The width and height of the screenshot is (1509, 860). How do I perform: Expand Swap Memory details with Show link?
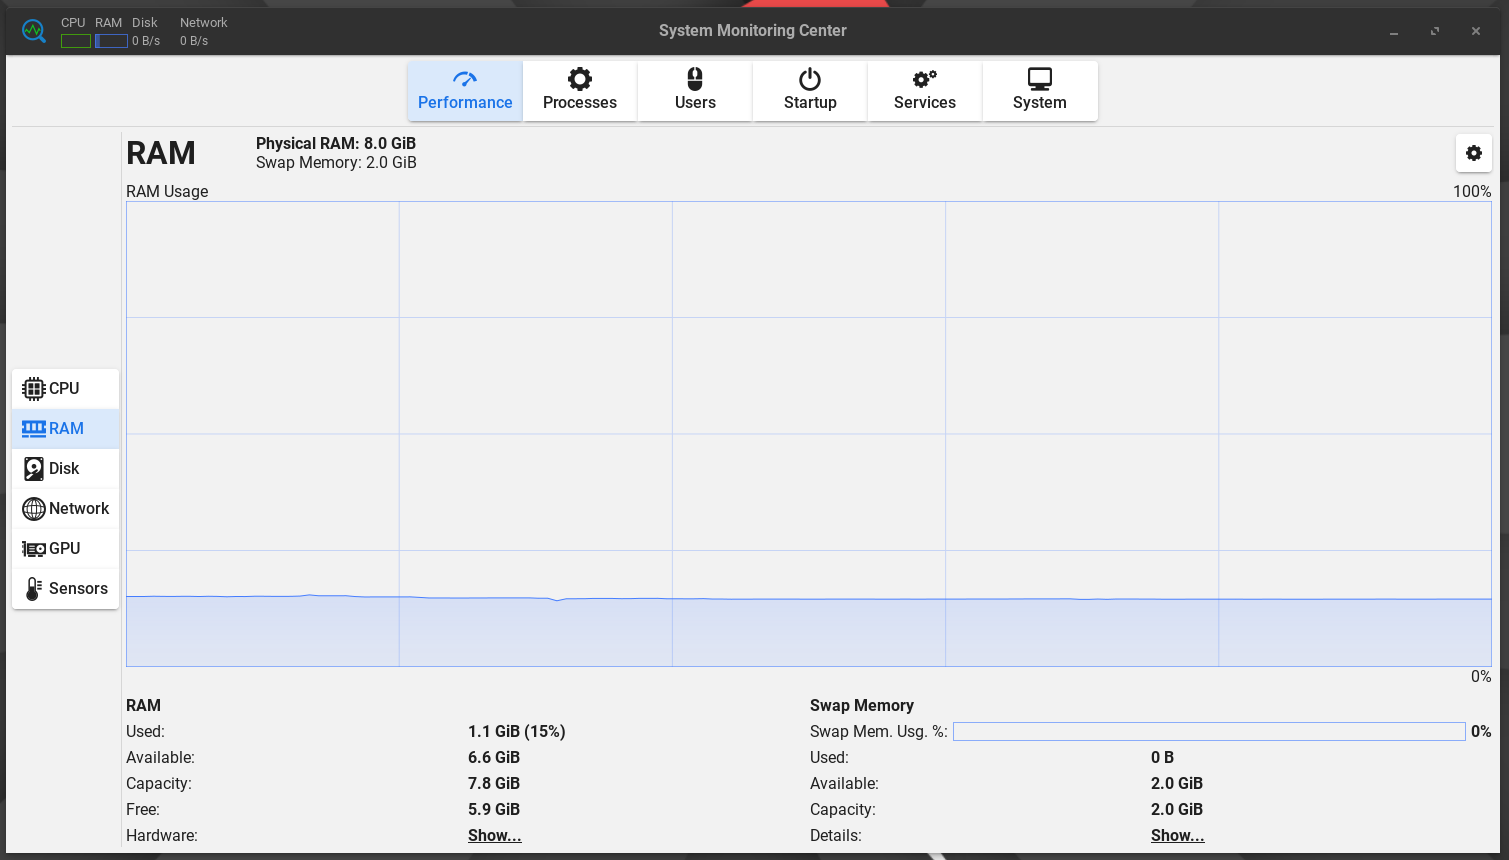1176,835
